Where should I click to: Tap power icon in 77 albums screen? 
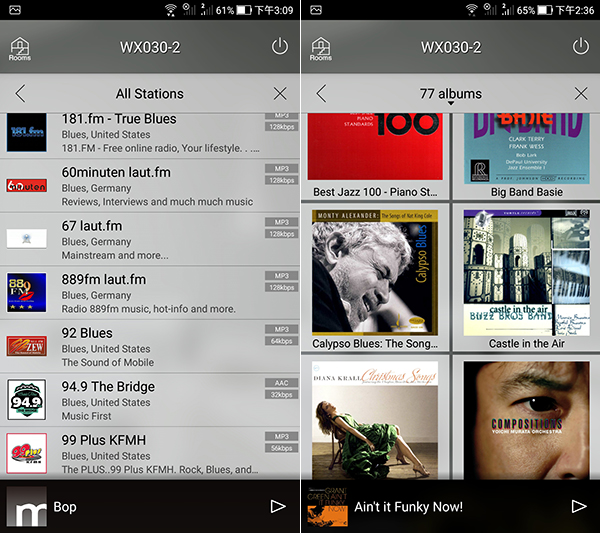click(x=580, y=46)
